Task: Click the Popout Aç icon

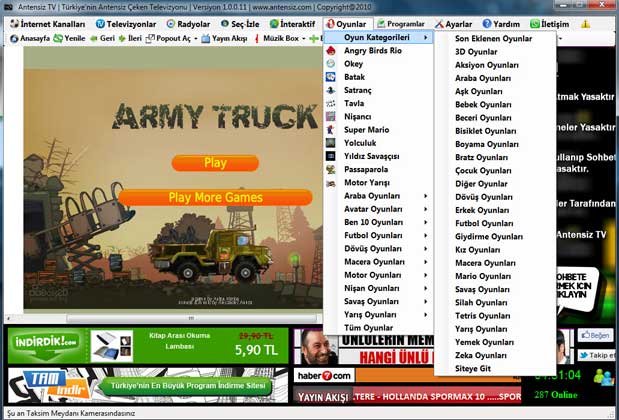Action: (150, 39)
